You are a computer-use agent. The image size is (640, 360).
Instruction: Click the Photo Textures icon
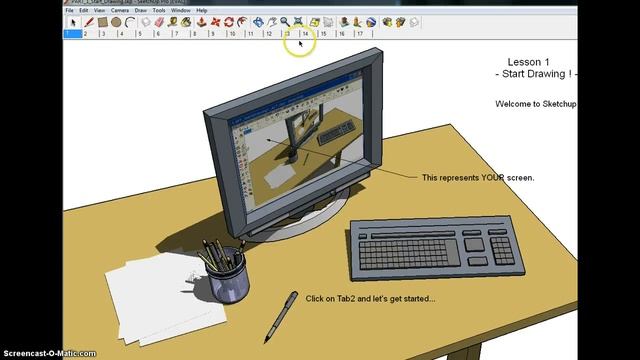point(357,22)
